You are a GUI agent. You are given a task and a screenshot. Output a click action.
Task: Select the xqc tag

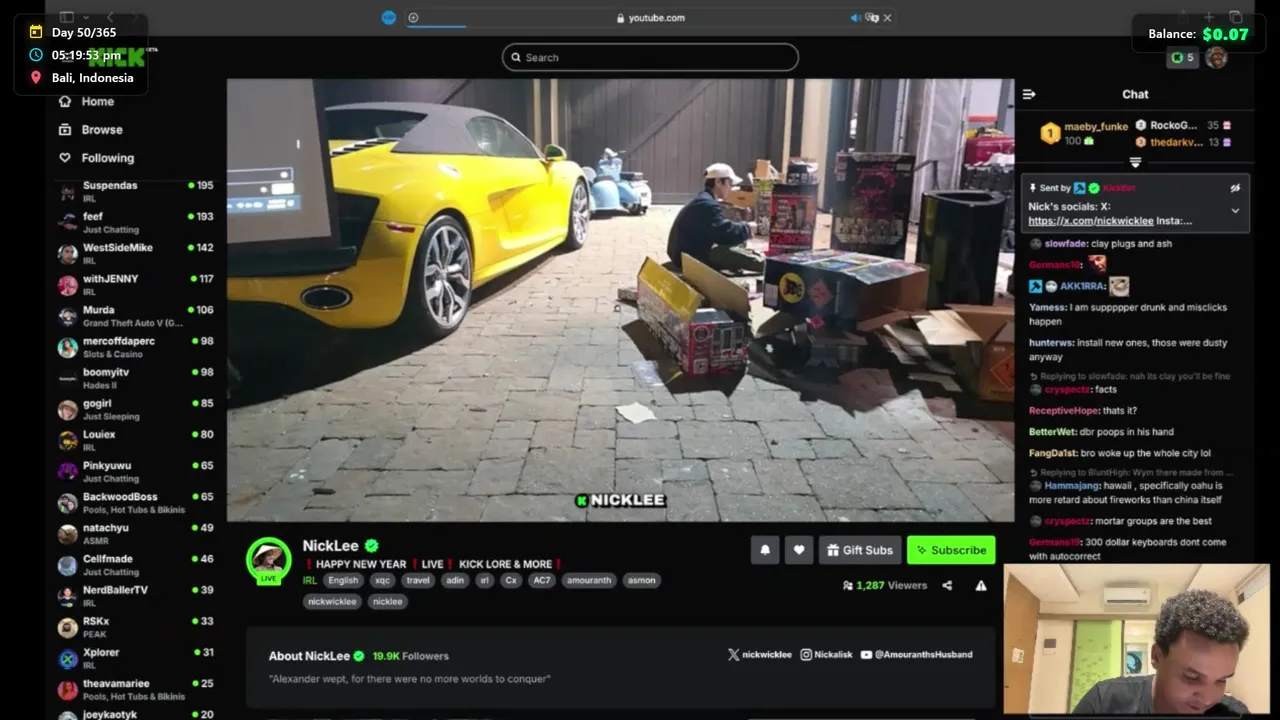[x=382, y=580]
